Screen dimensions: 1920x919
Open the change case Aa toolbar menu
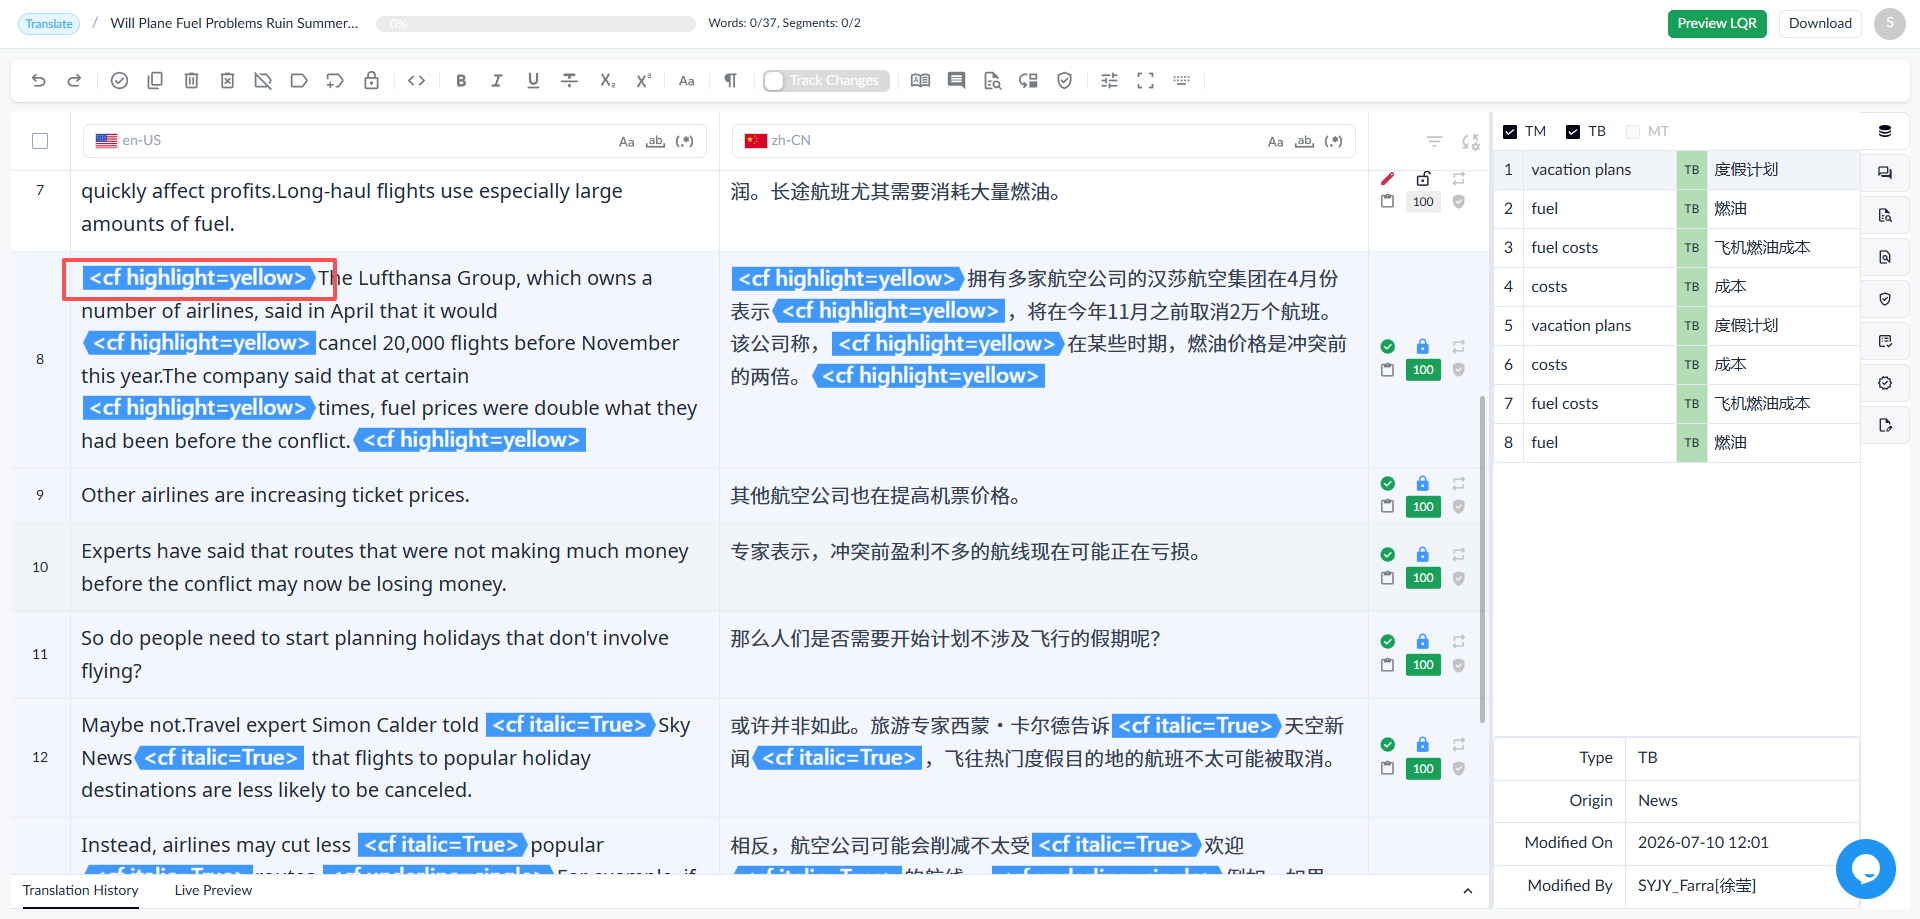pyautogui.click(x=687, y=81)
